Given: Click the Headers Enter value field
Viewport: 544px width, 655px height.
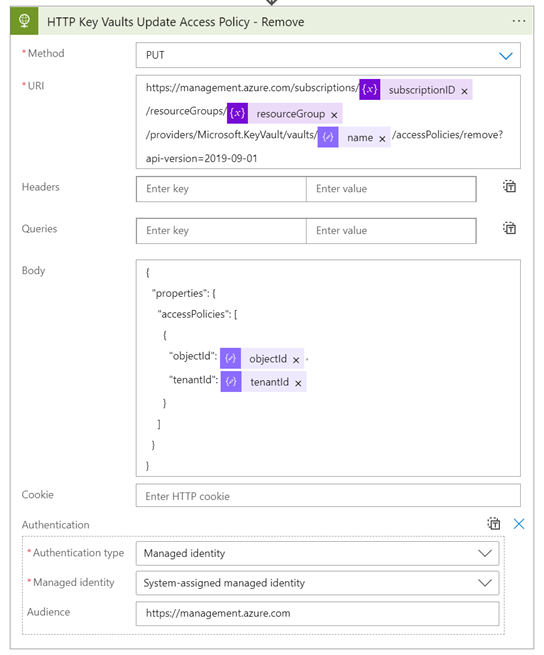Looking at the screenshot, I should pyautogui.click(x=391, y=189).
